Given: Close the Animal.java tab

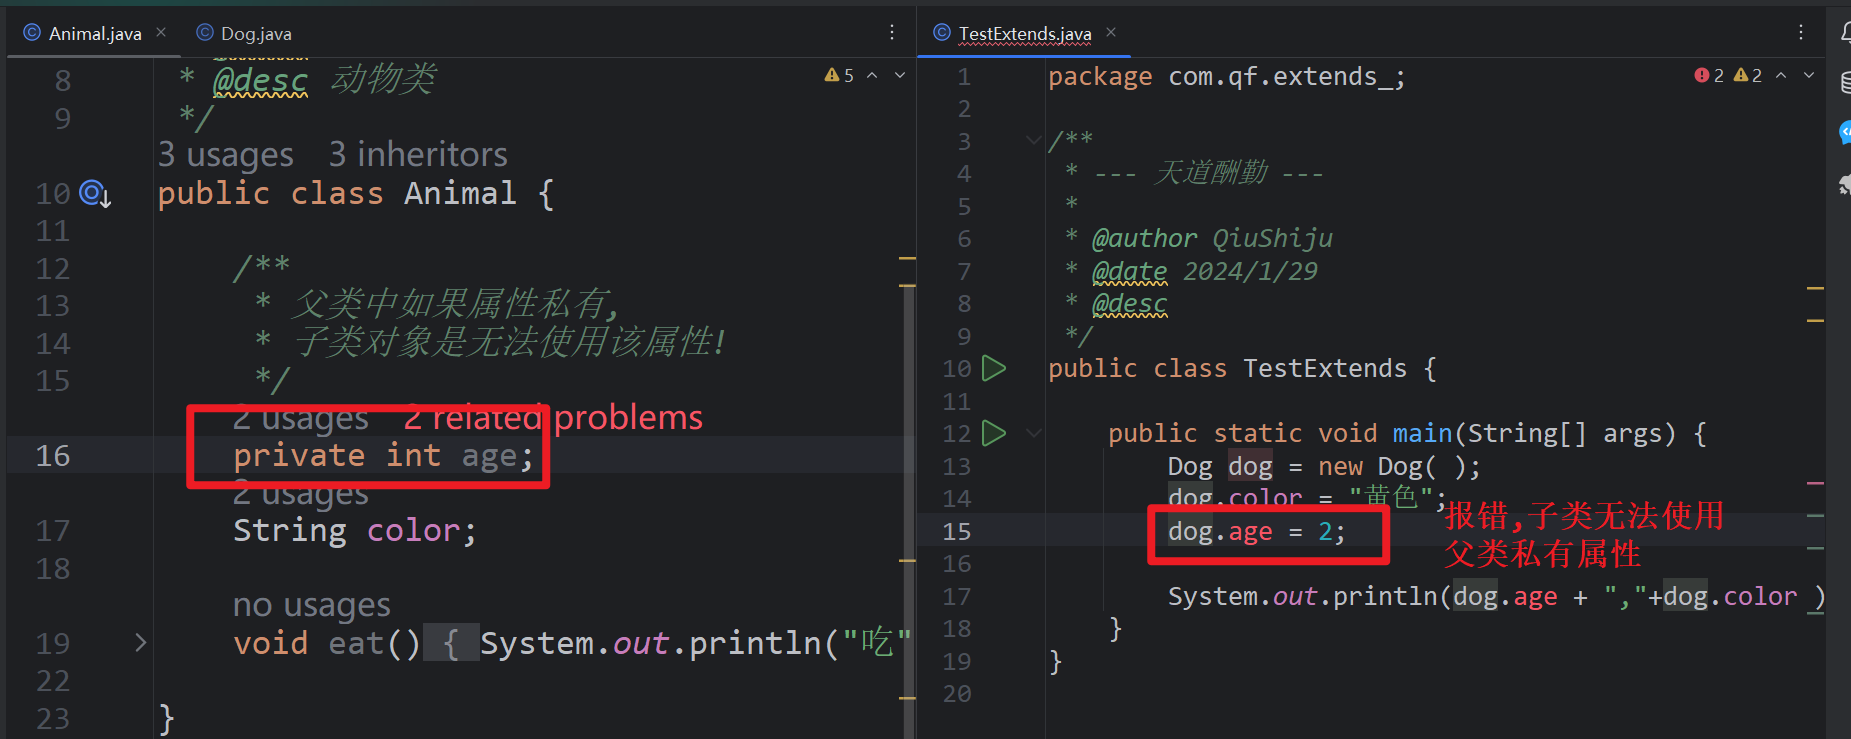Looking at the screenshot, I should tap(161, 33).
